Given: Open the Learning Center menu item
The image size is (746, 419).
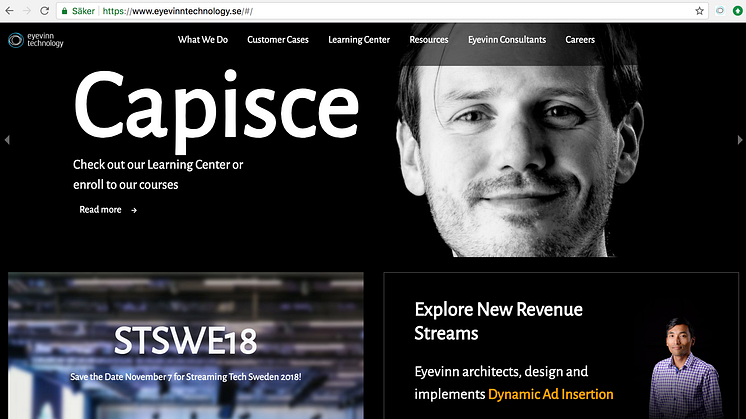Looking at the screenshot, I should pos(359,40).
